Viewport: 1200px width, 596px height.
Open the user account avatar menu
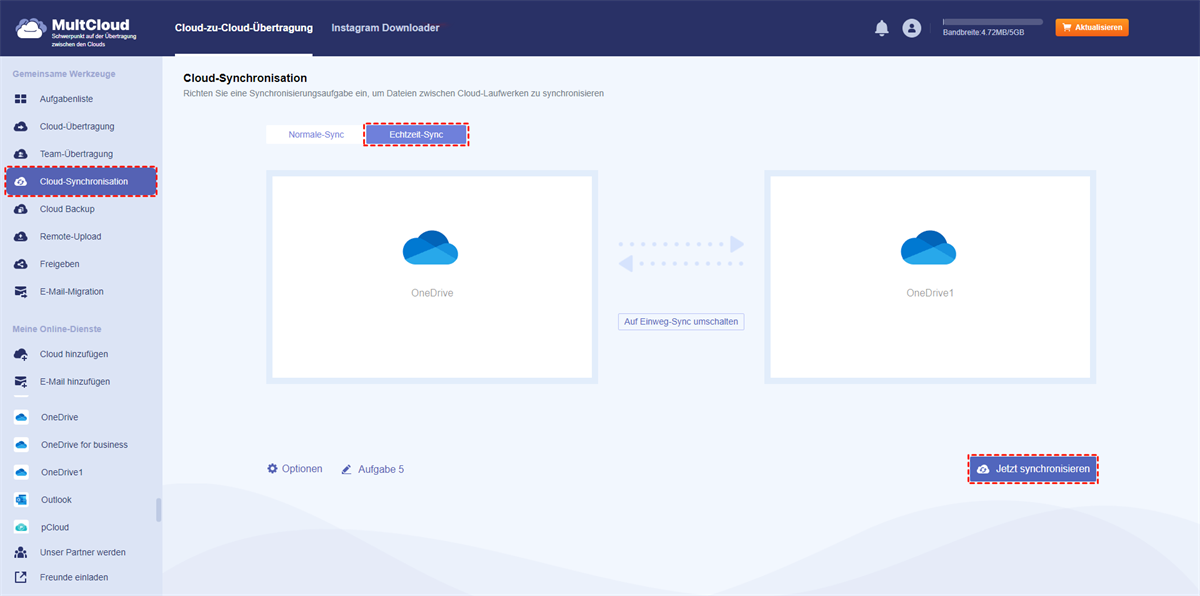click(911, 28)
